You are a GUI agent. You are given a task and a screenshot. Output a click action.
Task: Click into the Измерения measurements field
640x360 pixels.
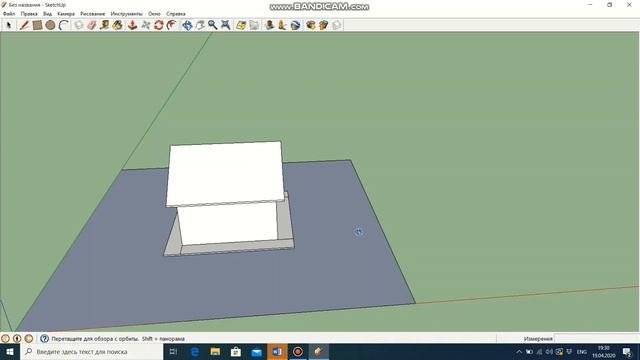click(x=596, y=339)
